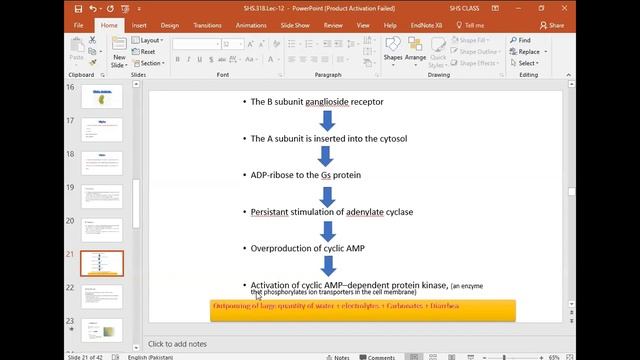Toggle Italic formatting
640x360 pixels.
point(189,60)
